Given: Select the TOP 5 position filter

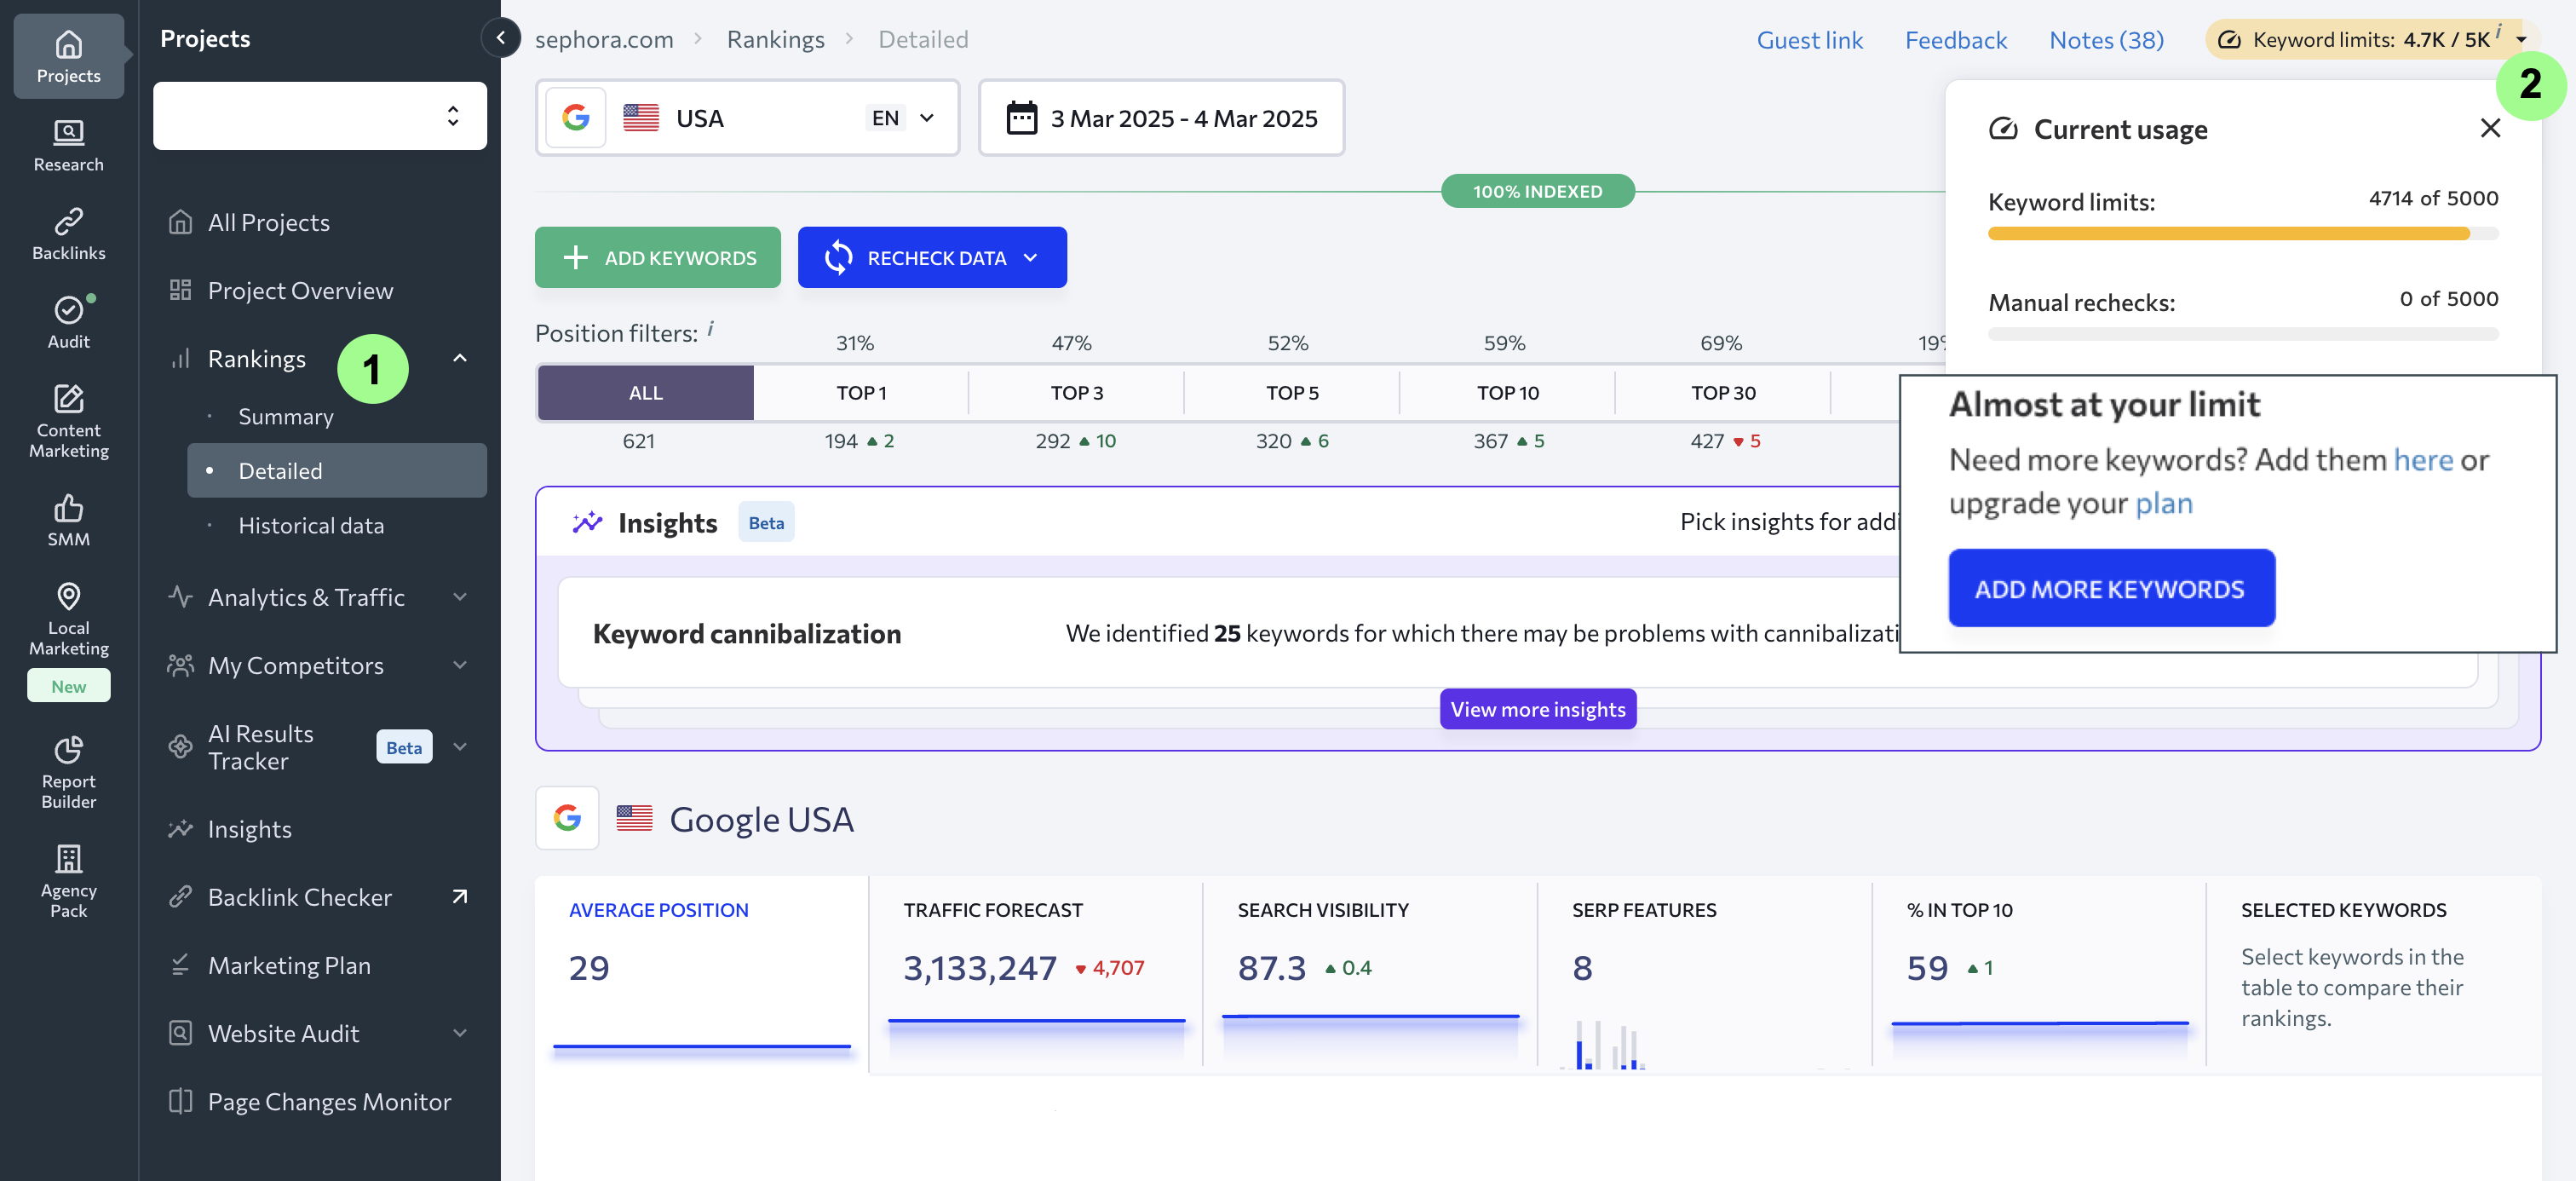Looking at the screenshot, I should coord(1292,392).
